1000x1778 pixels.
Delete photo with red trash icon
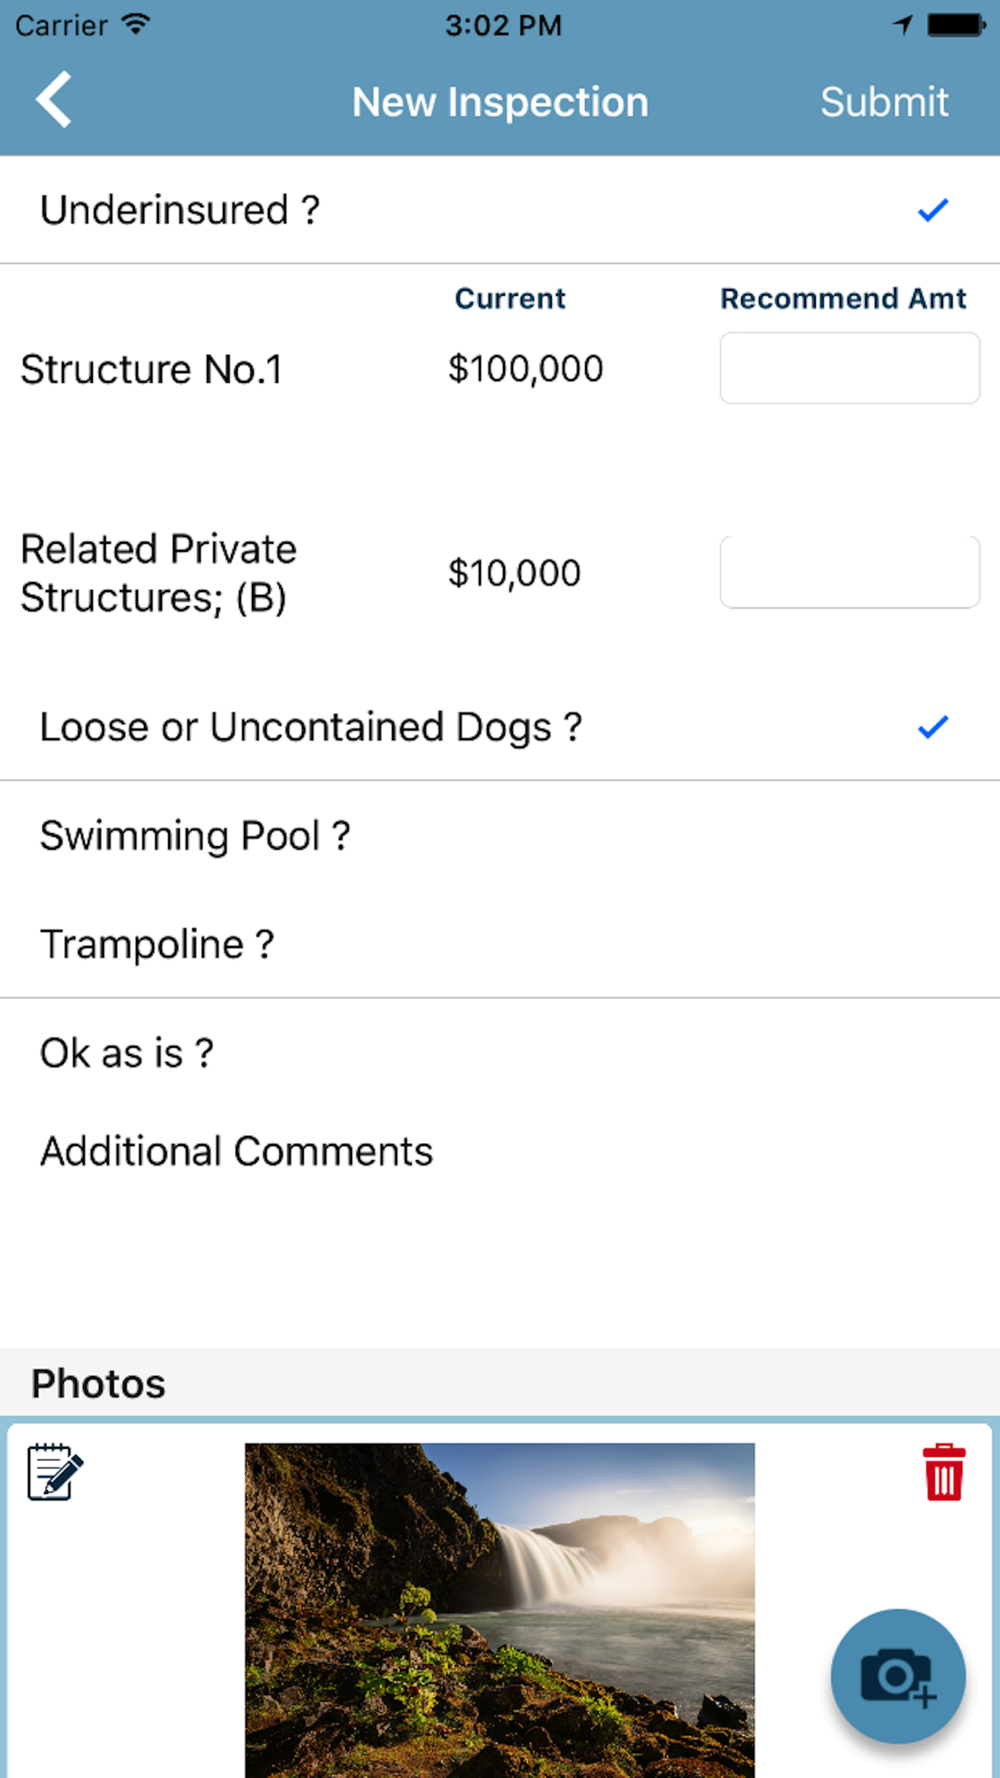click(944, 1472)
